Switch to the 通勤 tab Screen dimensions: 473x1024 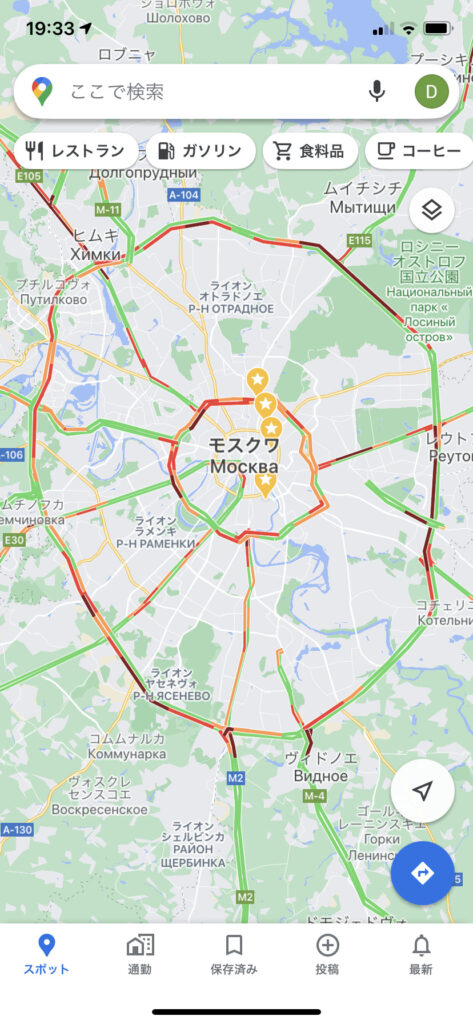pos(140,954)
